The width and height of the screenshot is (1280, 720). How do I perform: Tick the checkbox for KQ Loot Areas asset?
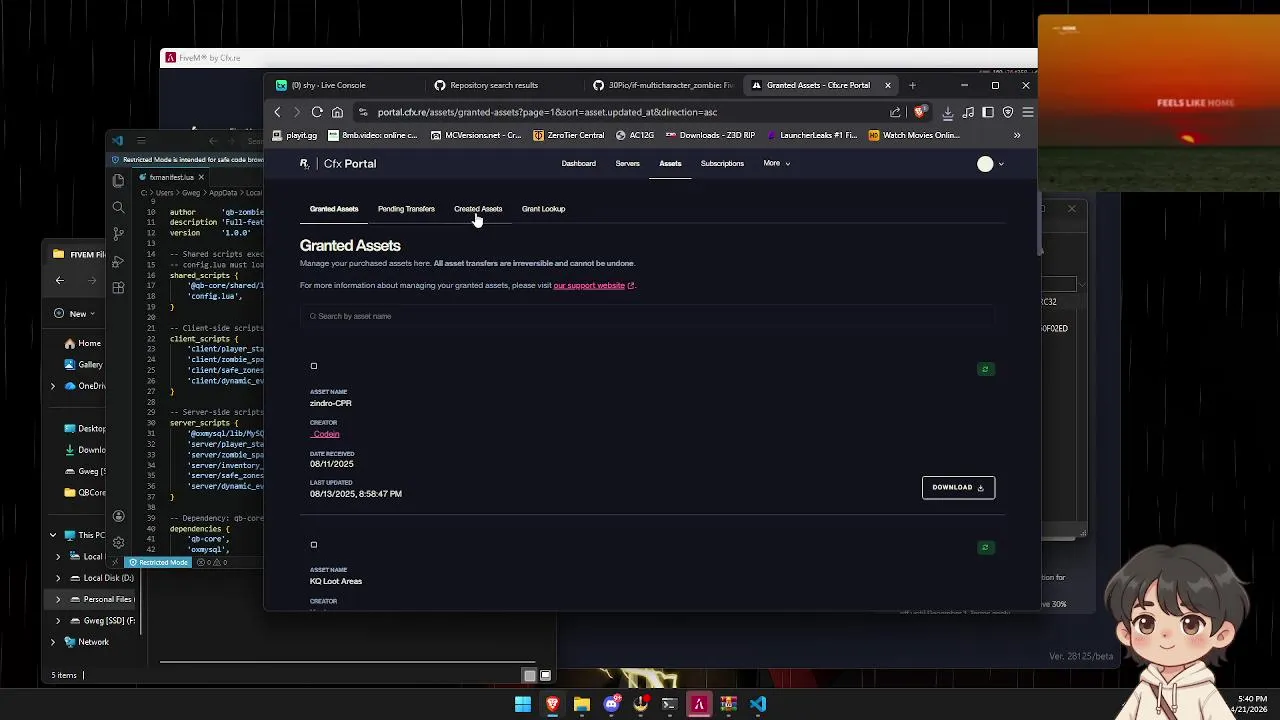[314, 545]
